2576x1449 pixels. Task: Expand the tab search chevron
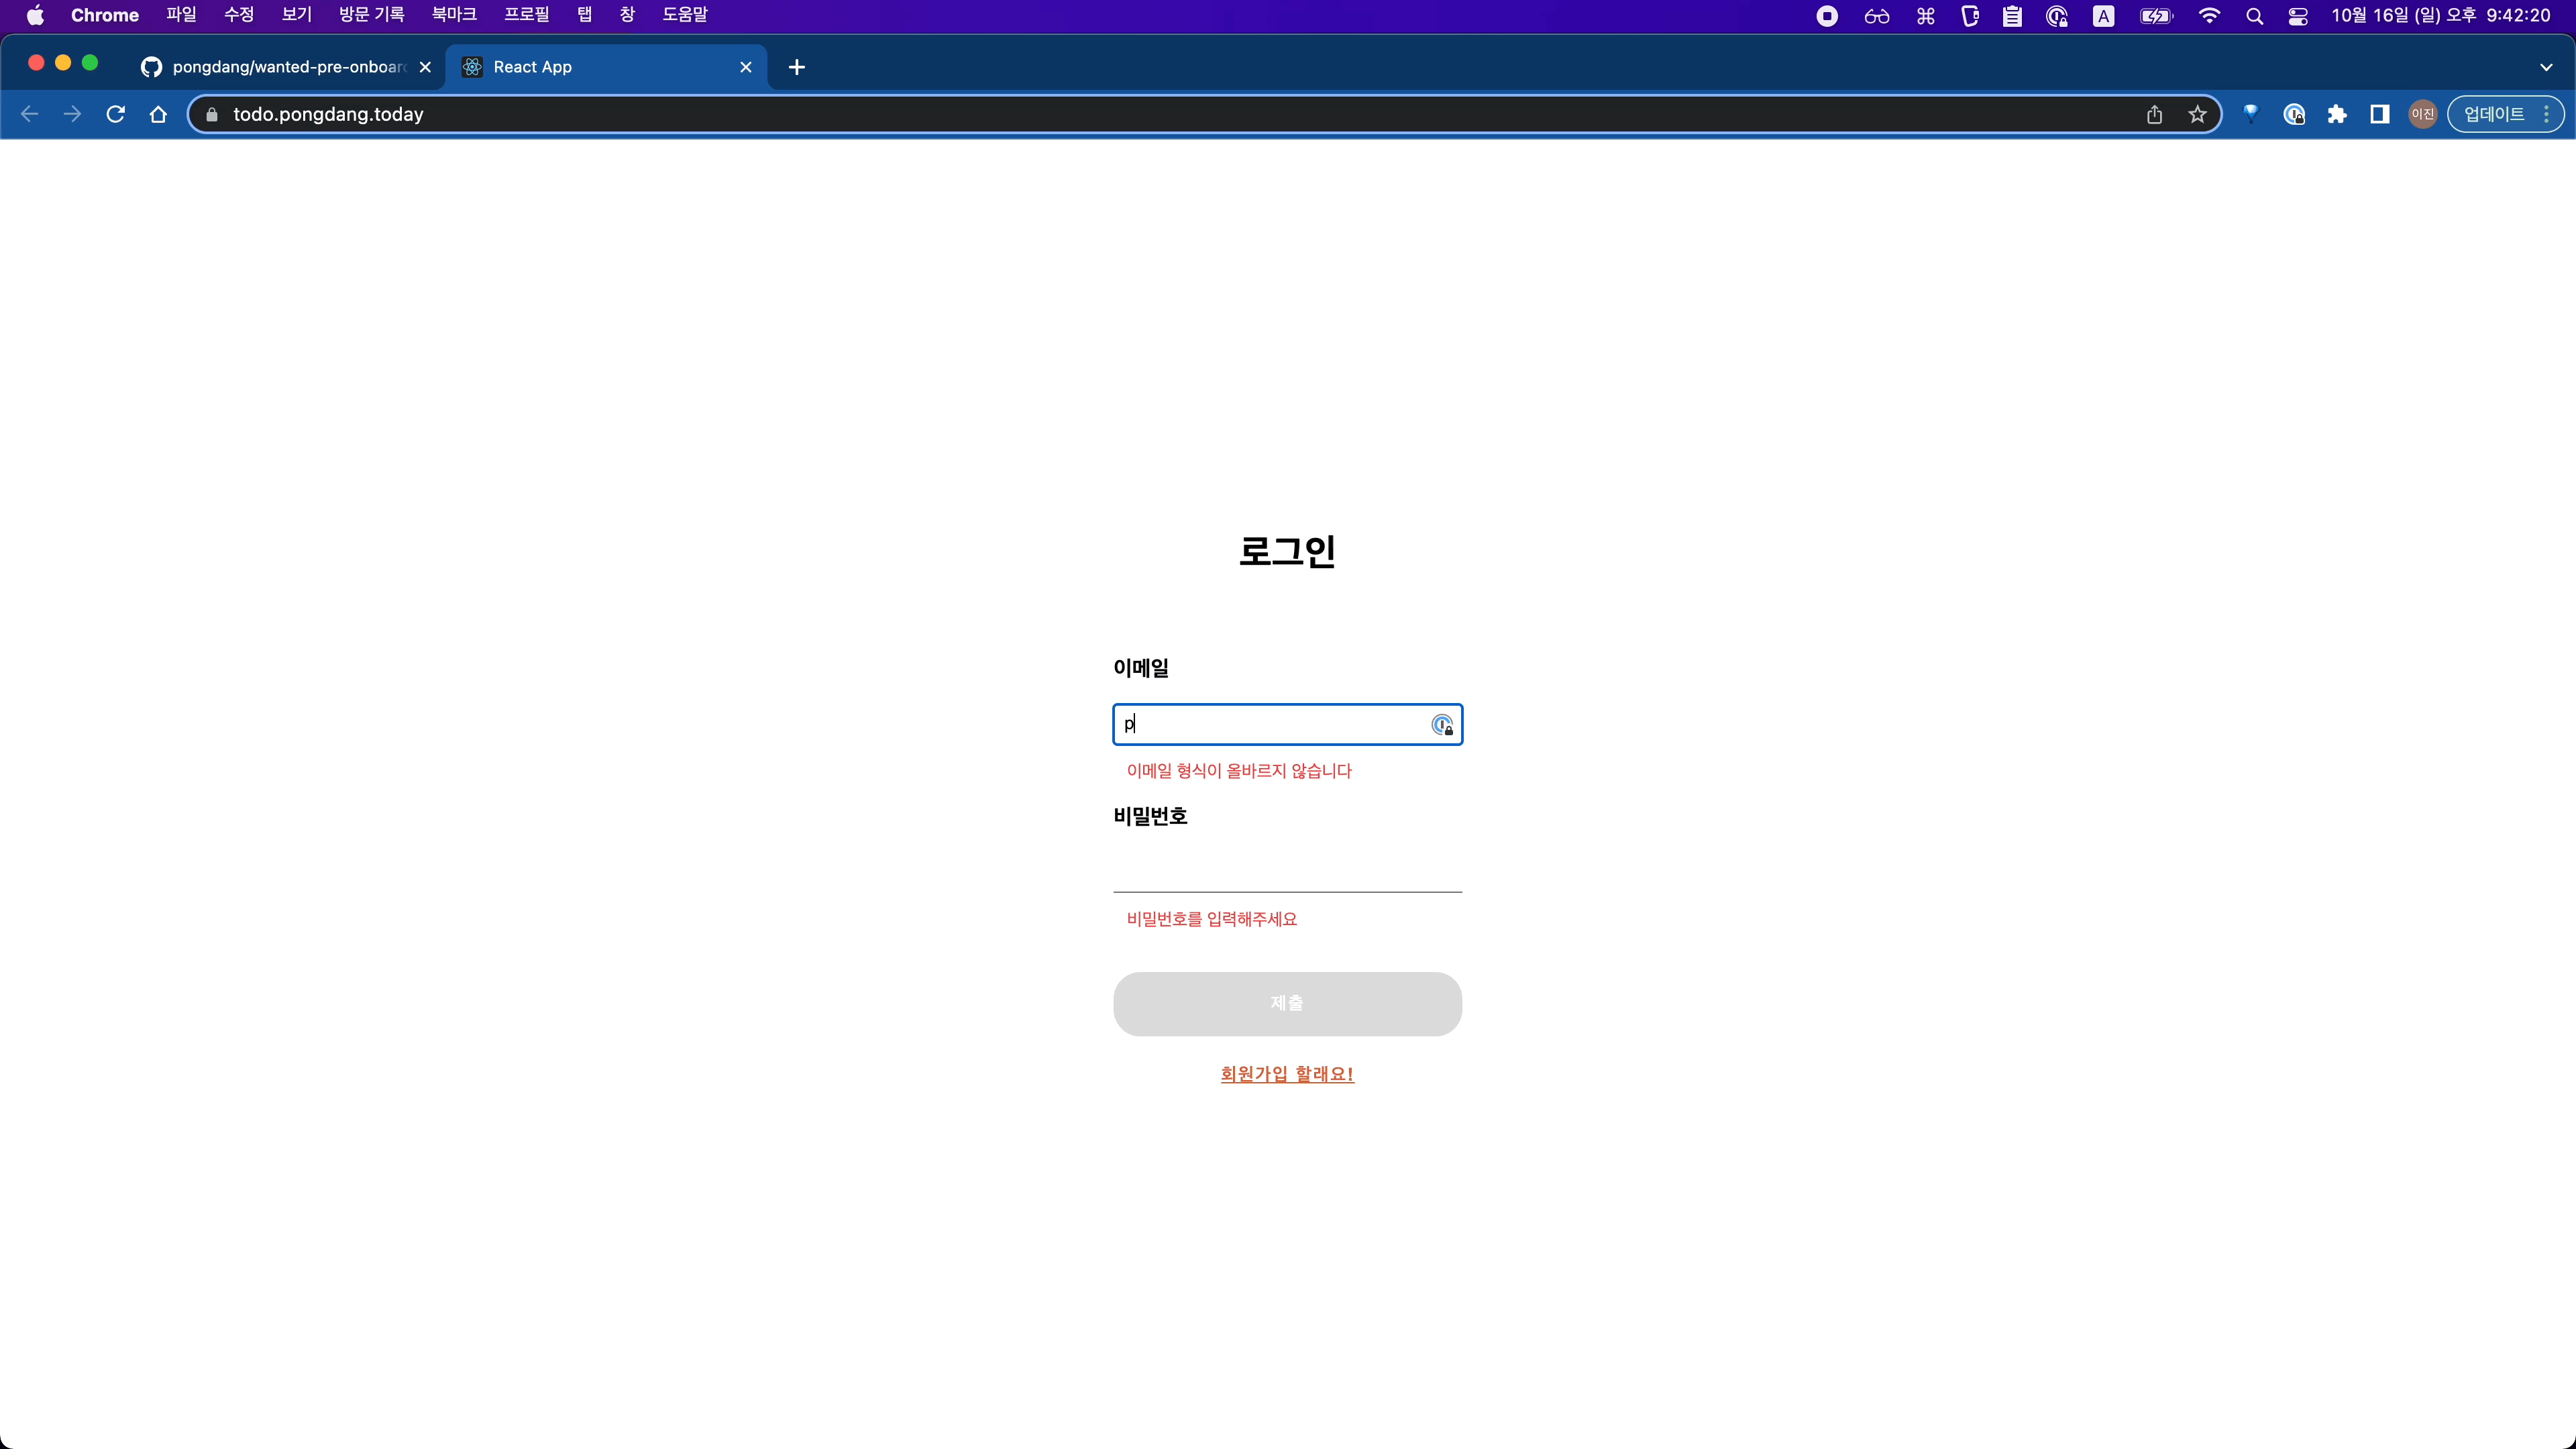click(2545, 67)
